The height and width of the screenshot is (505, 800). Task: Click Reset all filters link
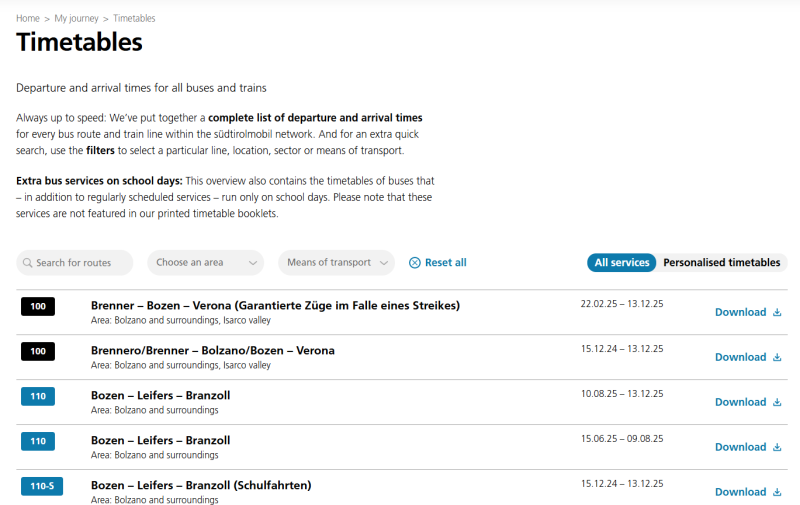coord(445,263)
